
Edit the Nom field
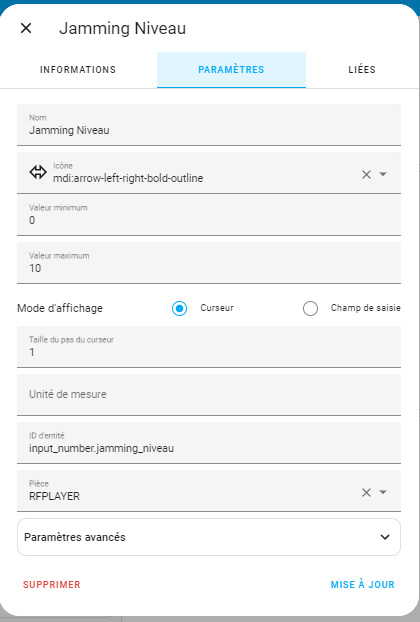[x=209, y=125]
